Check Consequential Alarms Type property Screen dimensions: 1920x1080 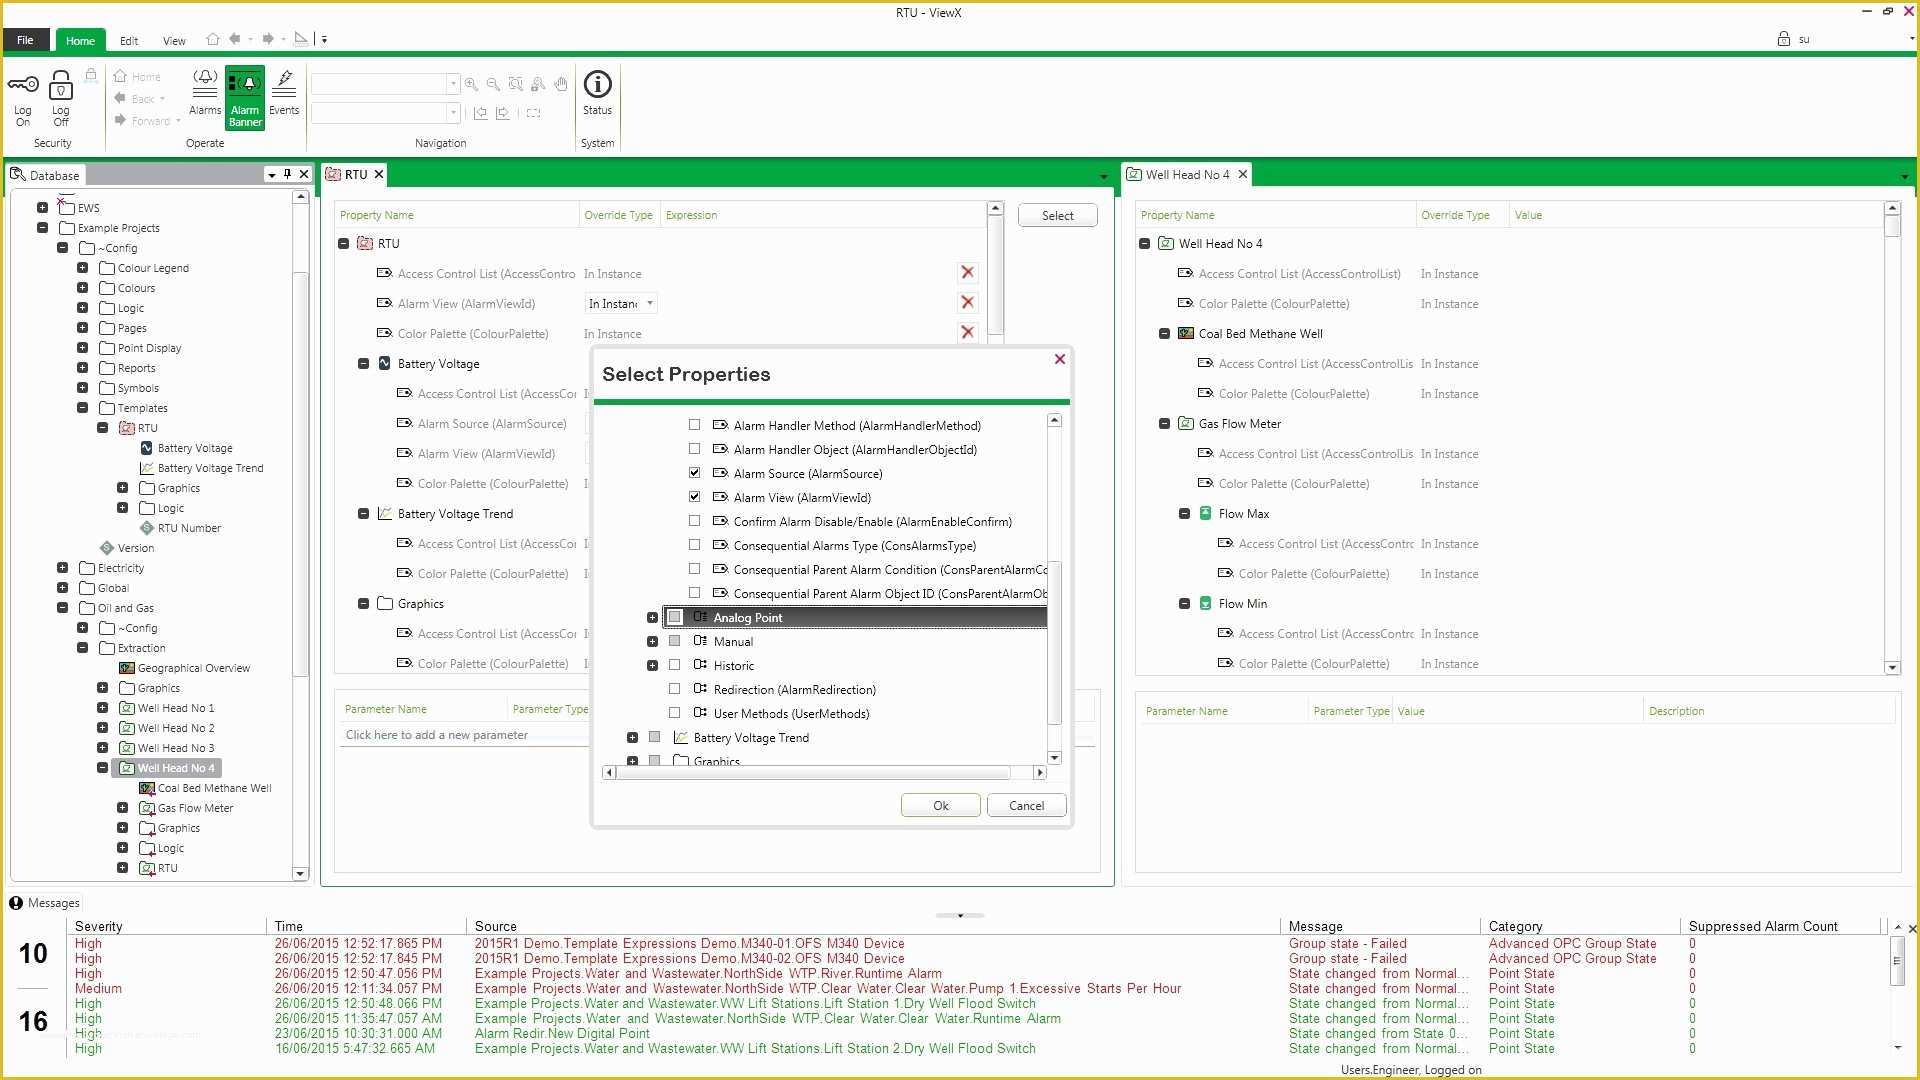[694, 545]
